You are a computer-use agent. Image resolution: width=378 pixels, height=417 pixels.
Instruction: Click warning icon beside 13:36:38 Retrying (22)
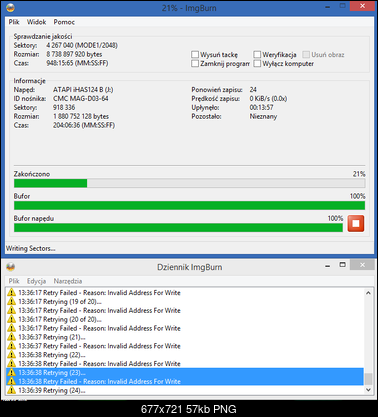tap(11, 355)
